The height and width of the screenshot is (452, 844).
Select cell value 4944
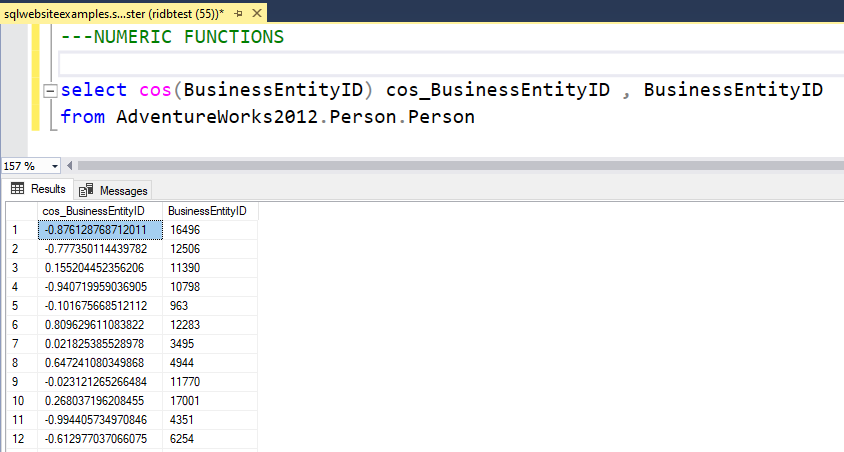210,363
